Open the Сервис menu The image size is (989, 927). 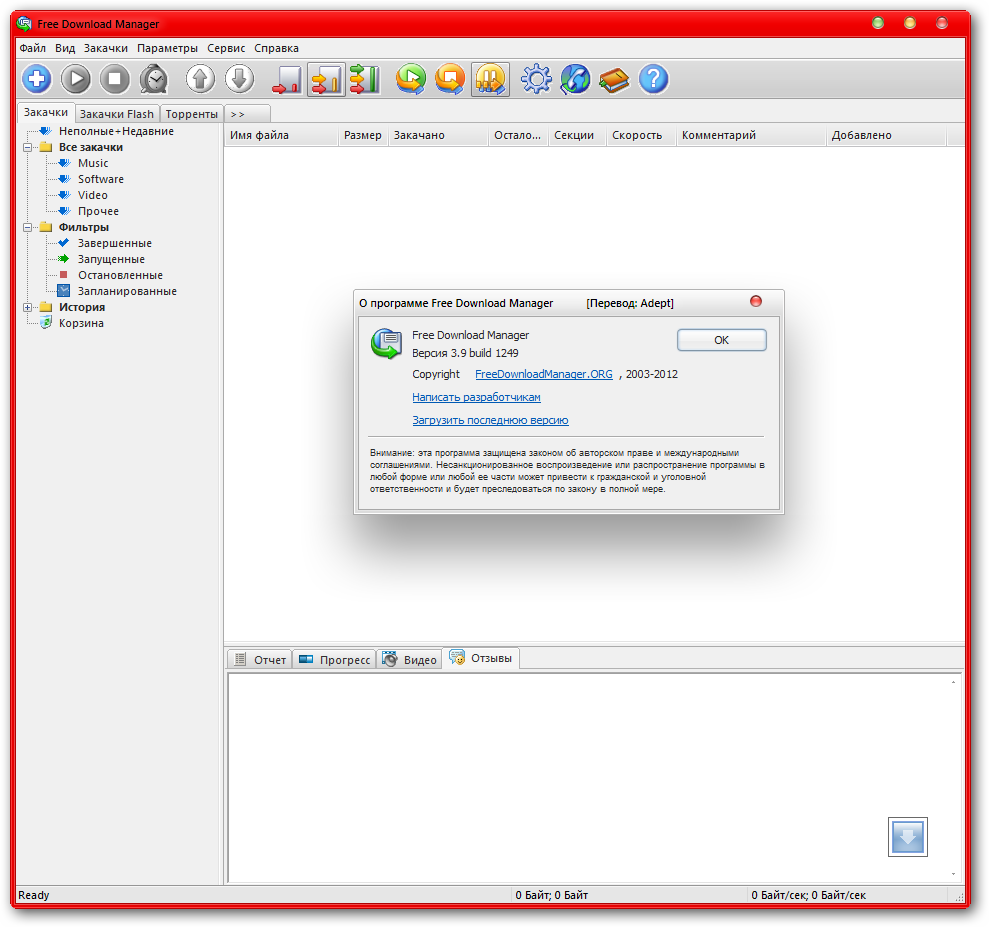pos(226,48)
